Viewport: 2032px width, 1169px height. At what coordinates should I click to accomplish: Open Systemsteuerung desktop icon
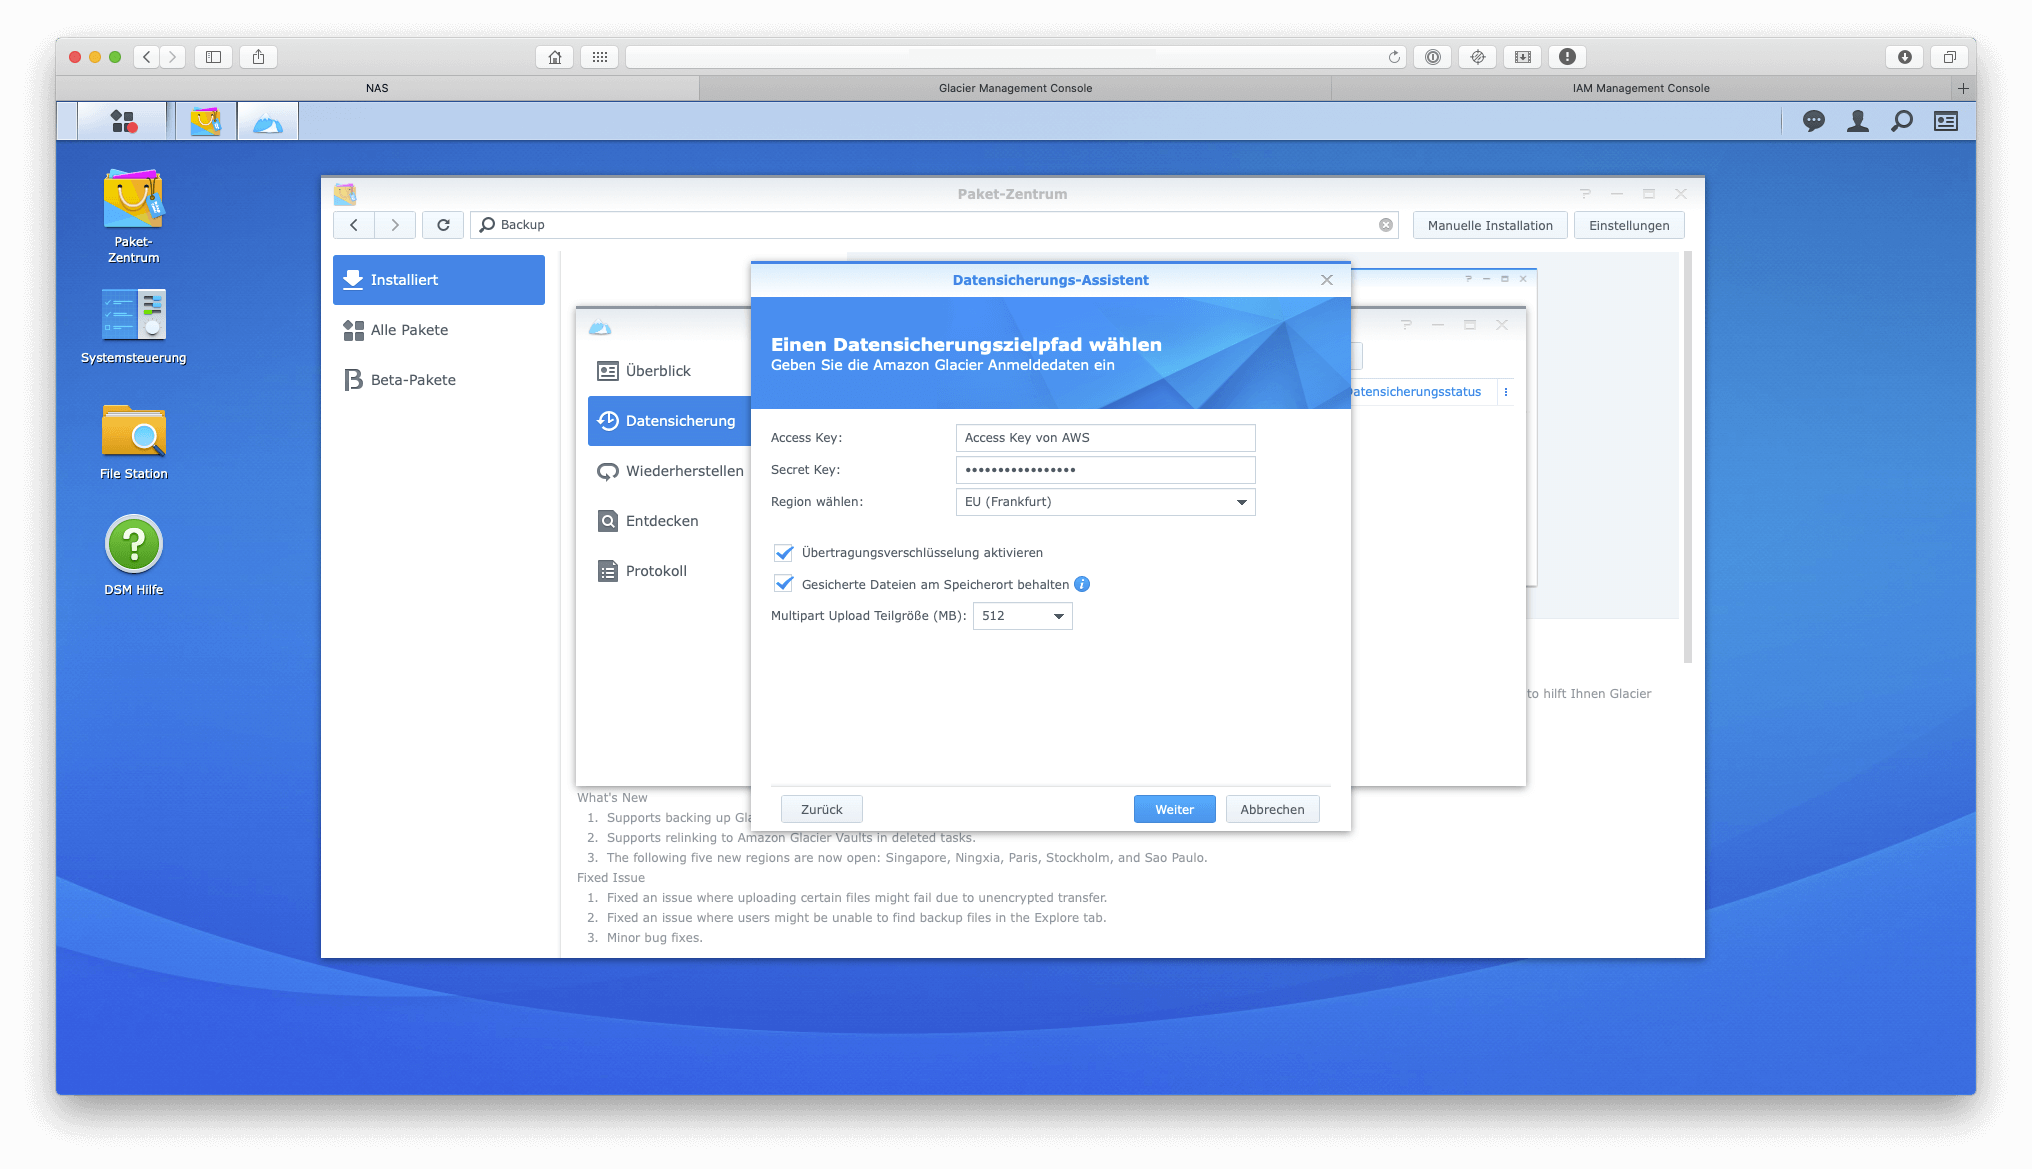133,326
